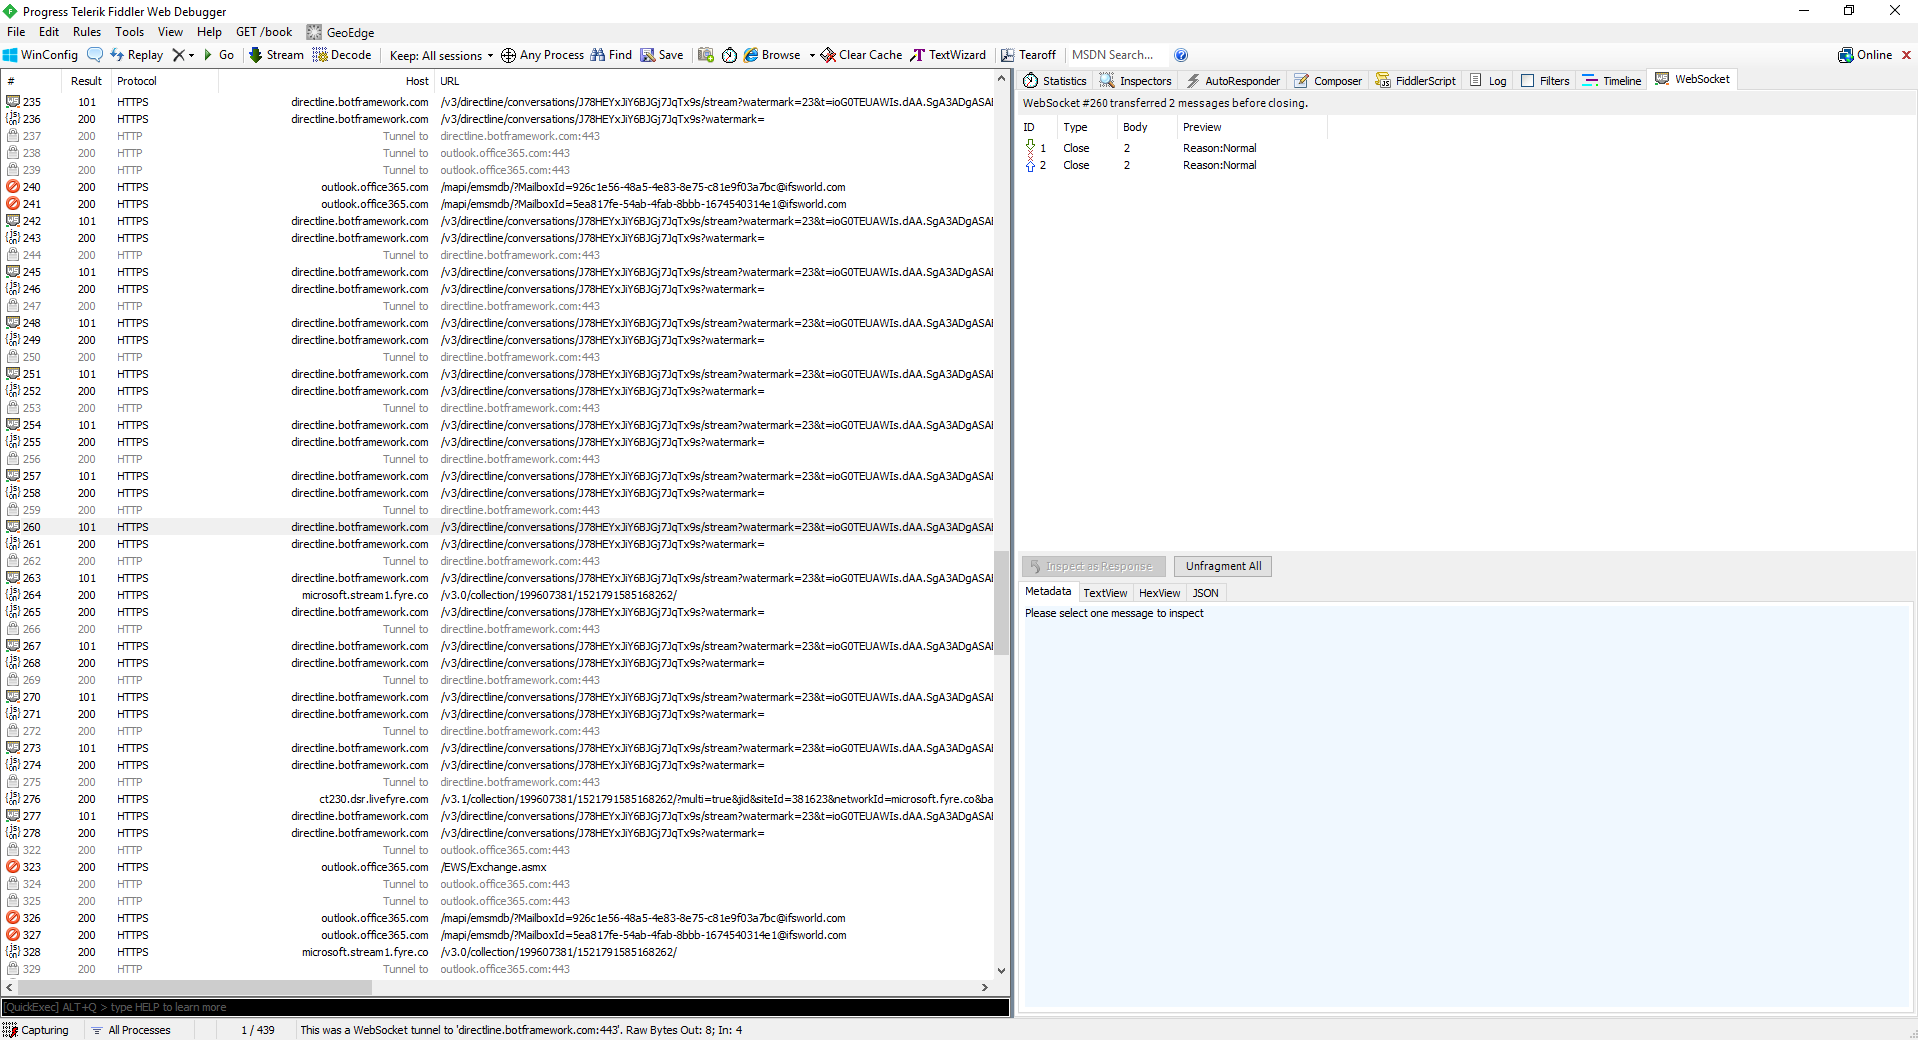Open the Keep: All sessions dropdown
The image size is (1918, 1040).
point(439,55)
